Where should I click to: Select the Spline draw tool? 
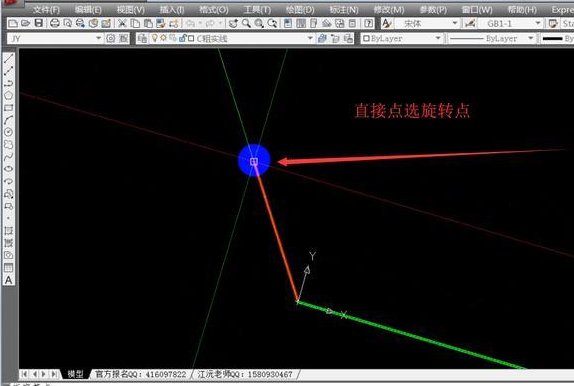pyautogui.click(x=8, y=157)
